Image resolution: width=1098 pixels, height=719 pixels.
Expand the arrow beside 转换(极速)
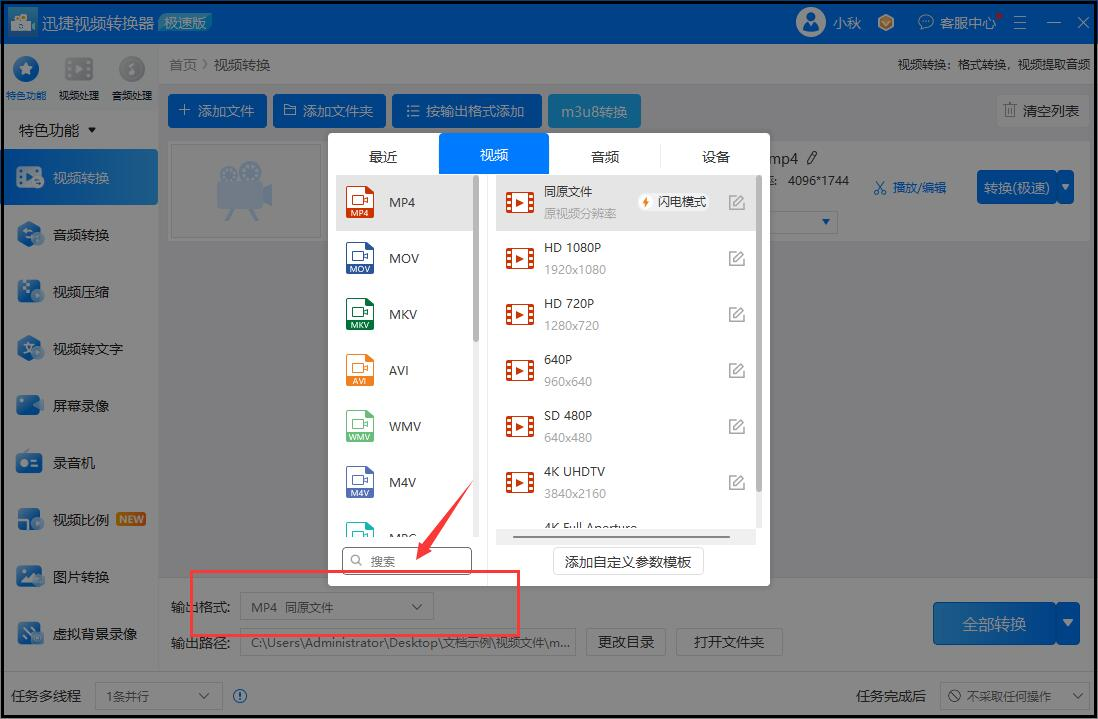point(1066,187)
